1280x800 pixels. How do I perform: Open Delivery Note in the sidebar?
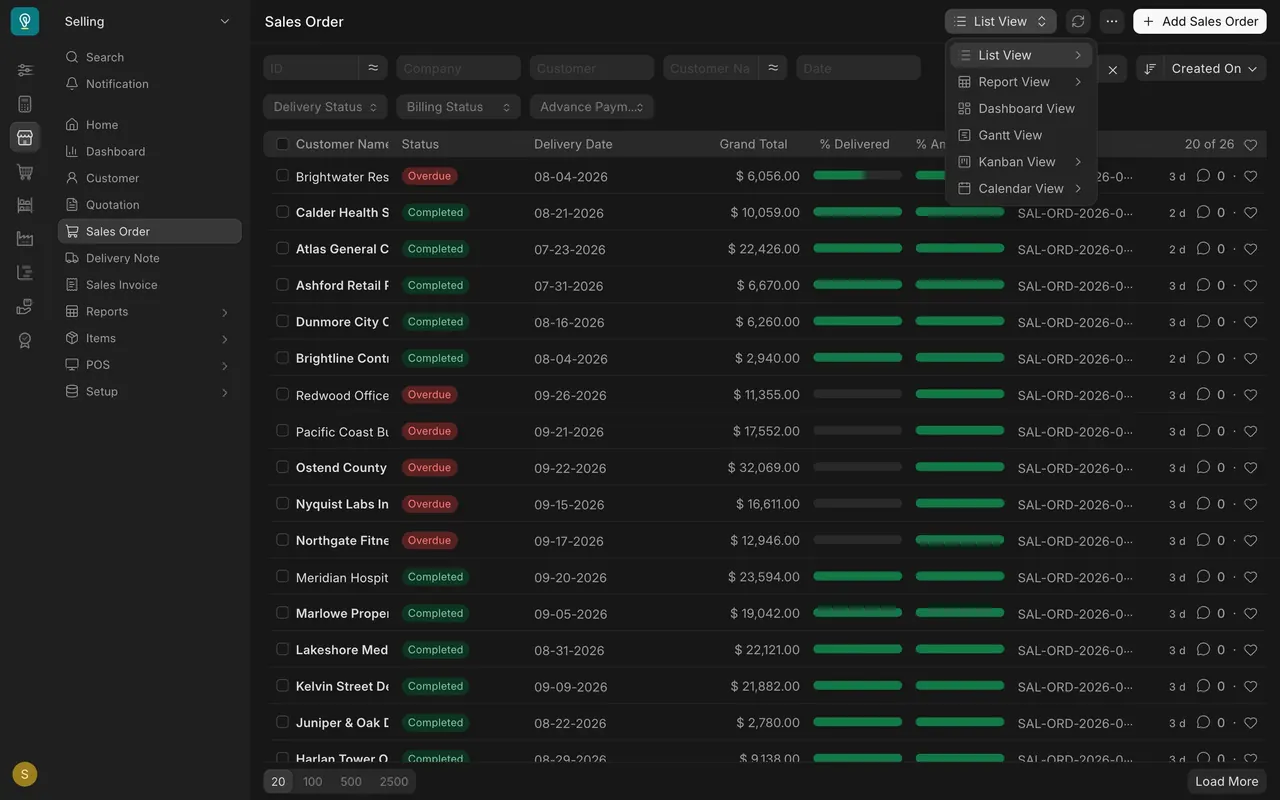coord(150,258)
